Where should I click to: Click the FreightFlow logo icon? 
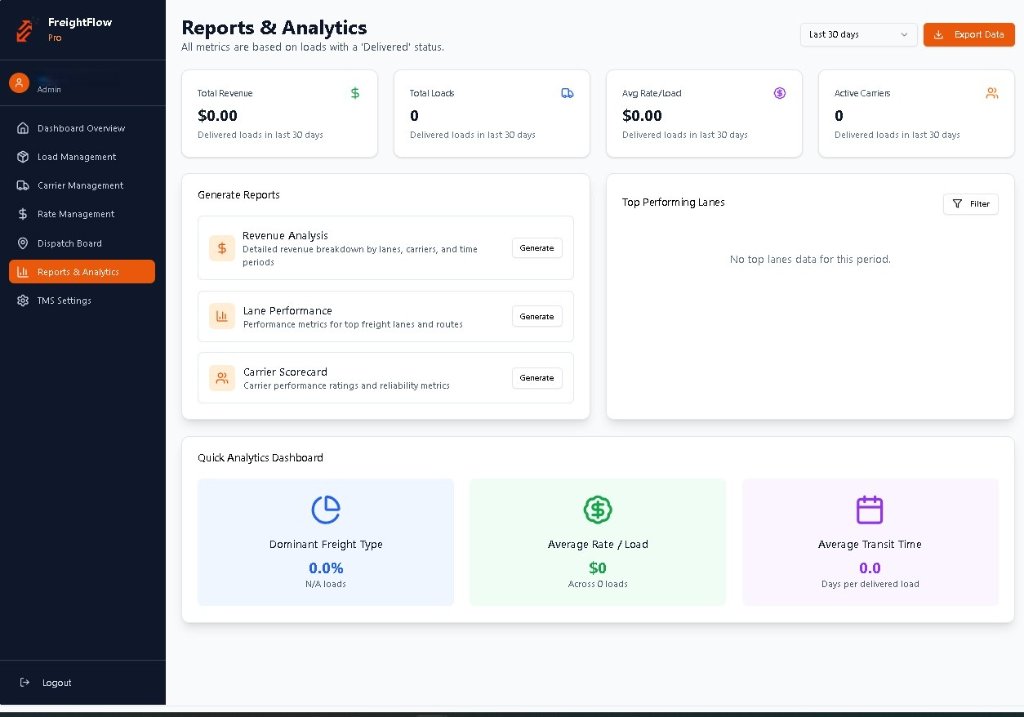[25, 29]
